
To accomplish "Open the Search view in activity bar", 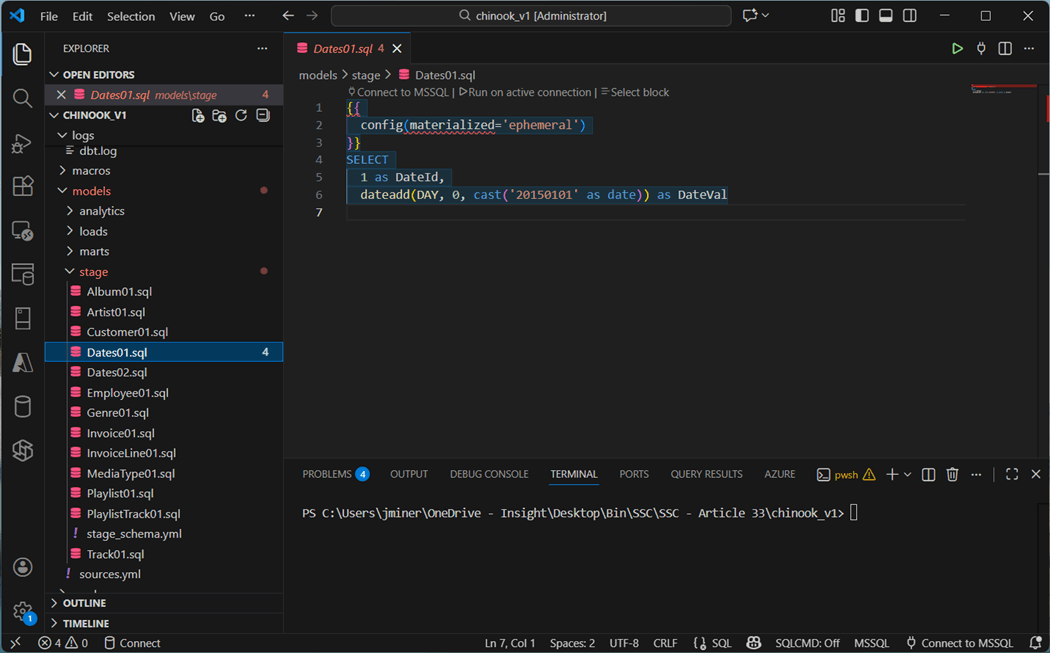I will click(x=22, y=98).
